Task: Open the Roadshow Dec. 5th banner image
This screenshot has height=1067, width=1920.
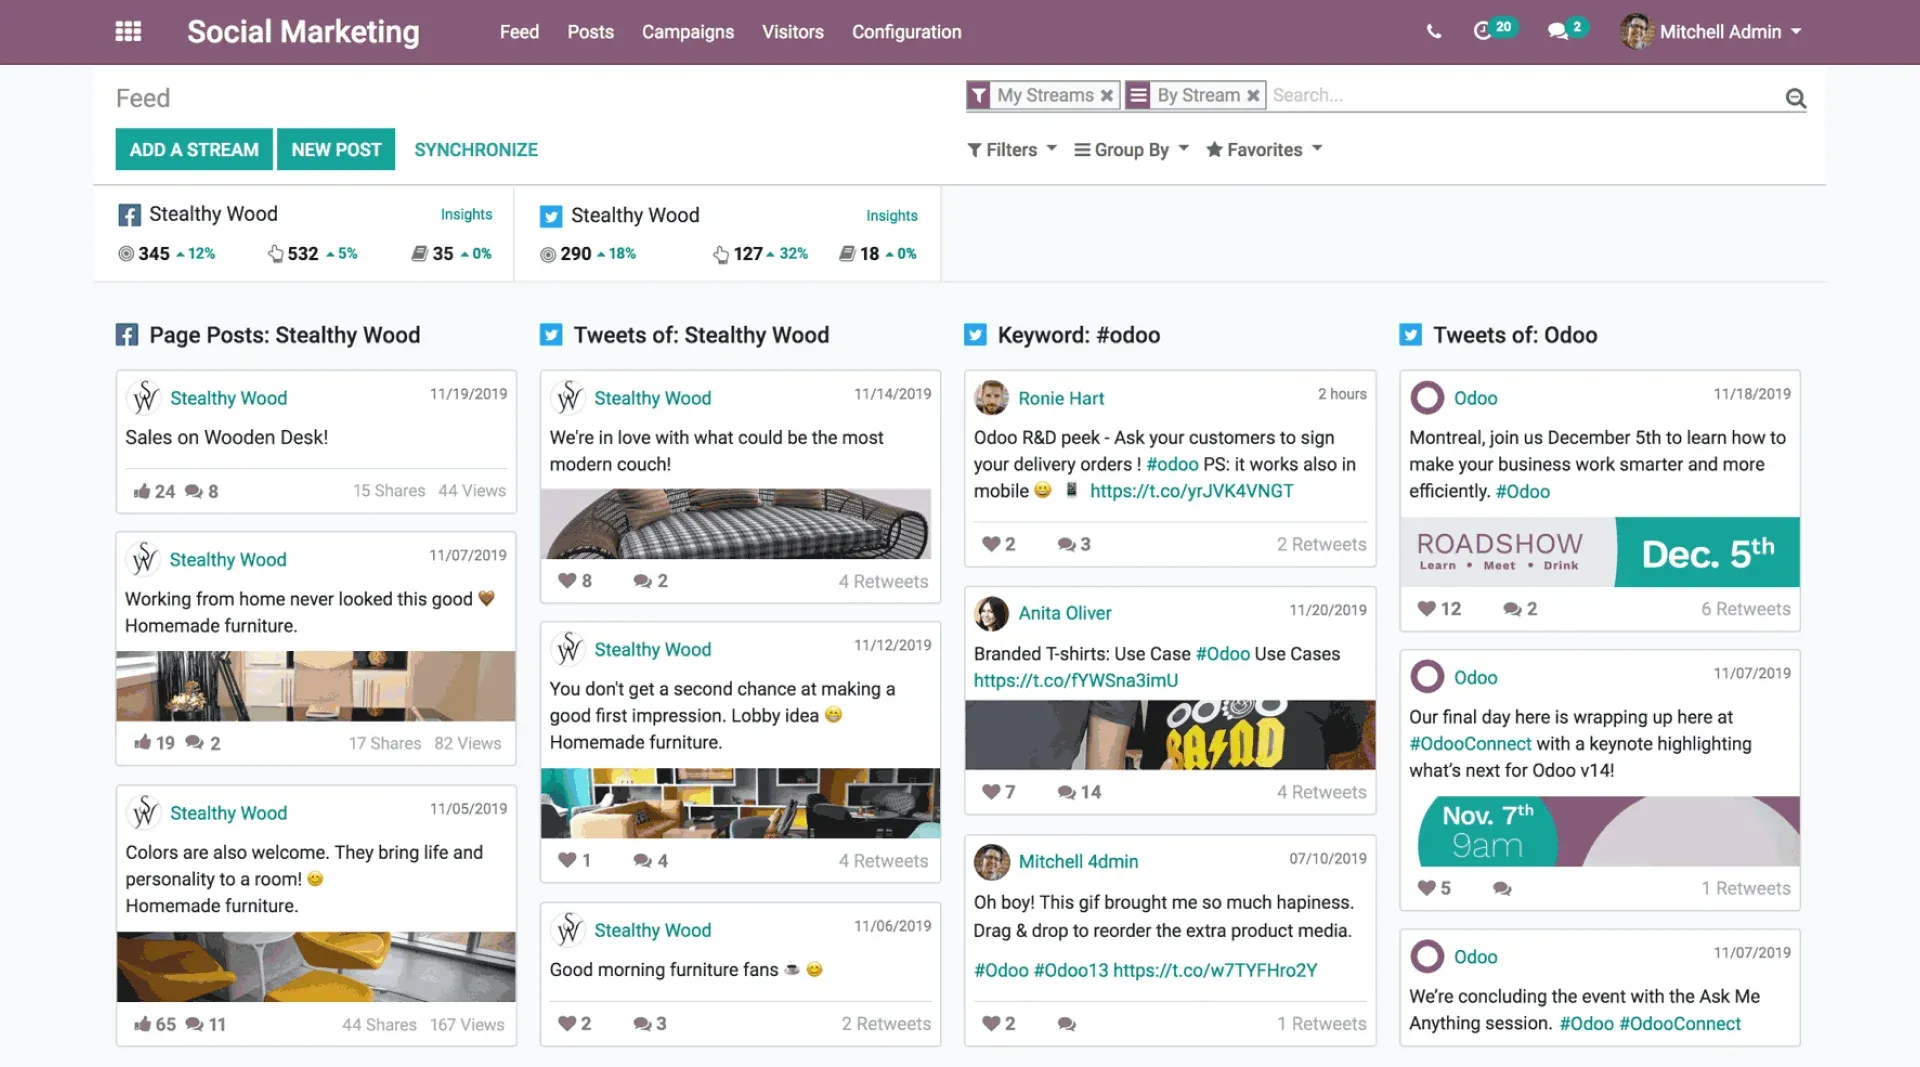Action: pyautogui.click(x=1599, y=552)
